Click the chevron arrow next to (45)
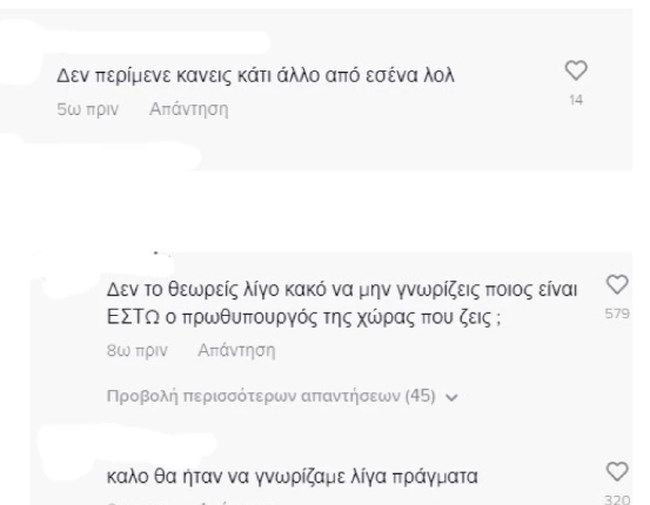The width and height of the screenshot is (650, 505). [x=453, y=397]
